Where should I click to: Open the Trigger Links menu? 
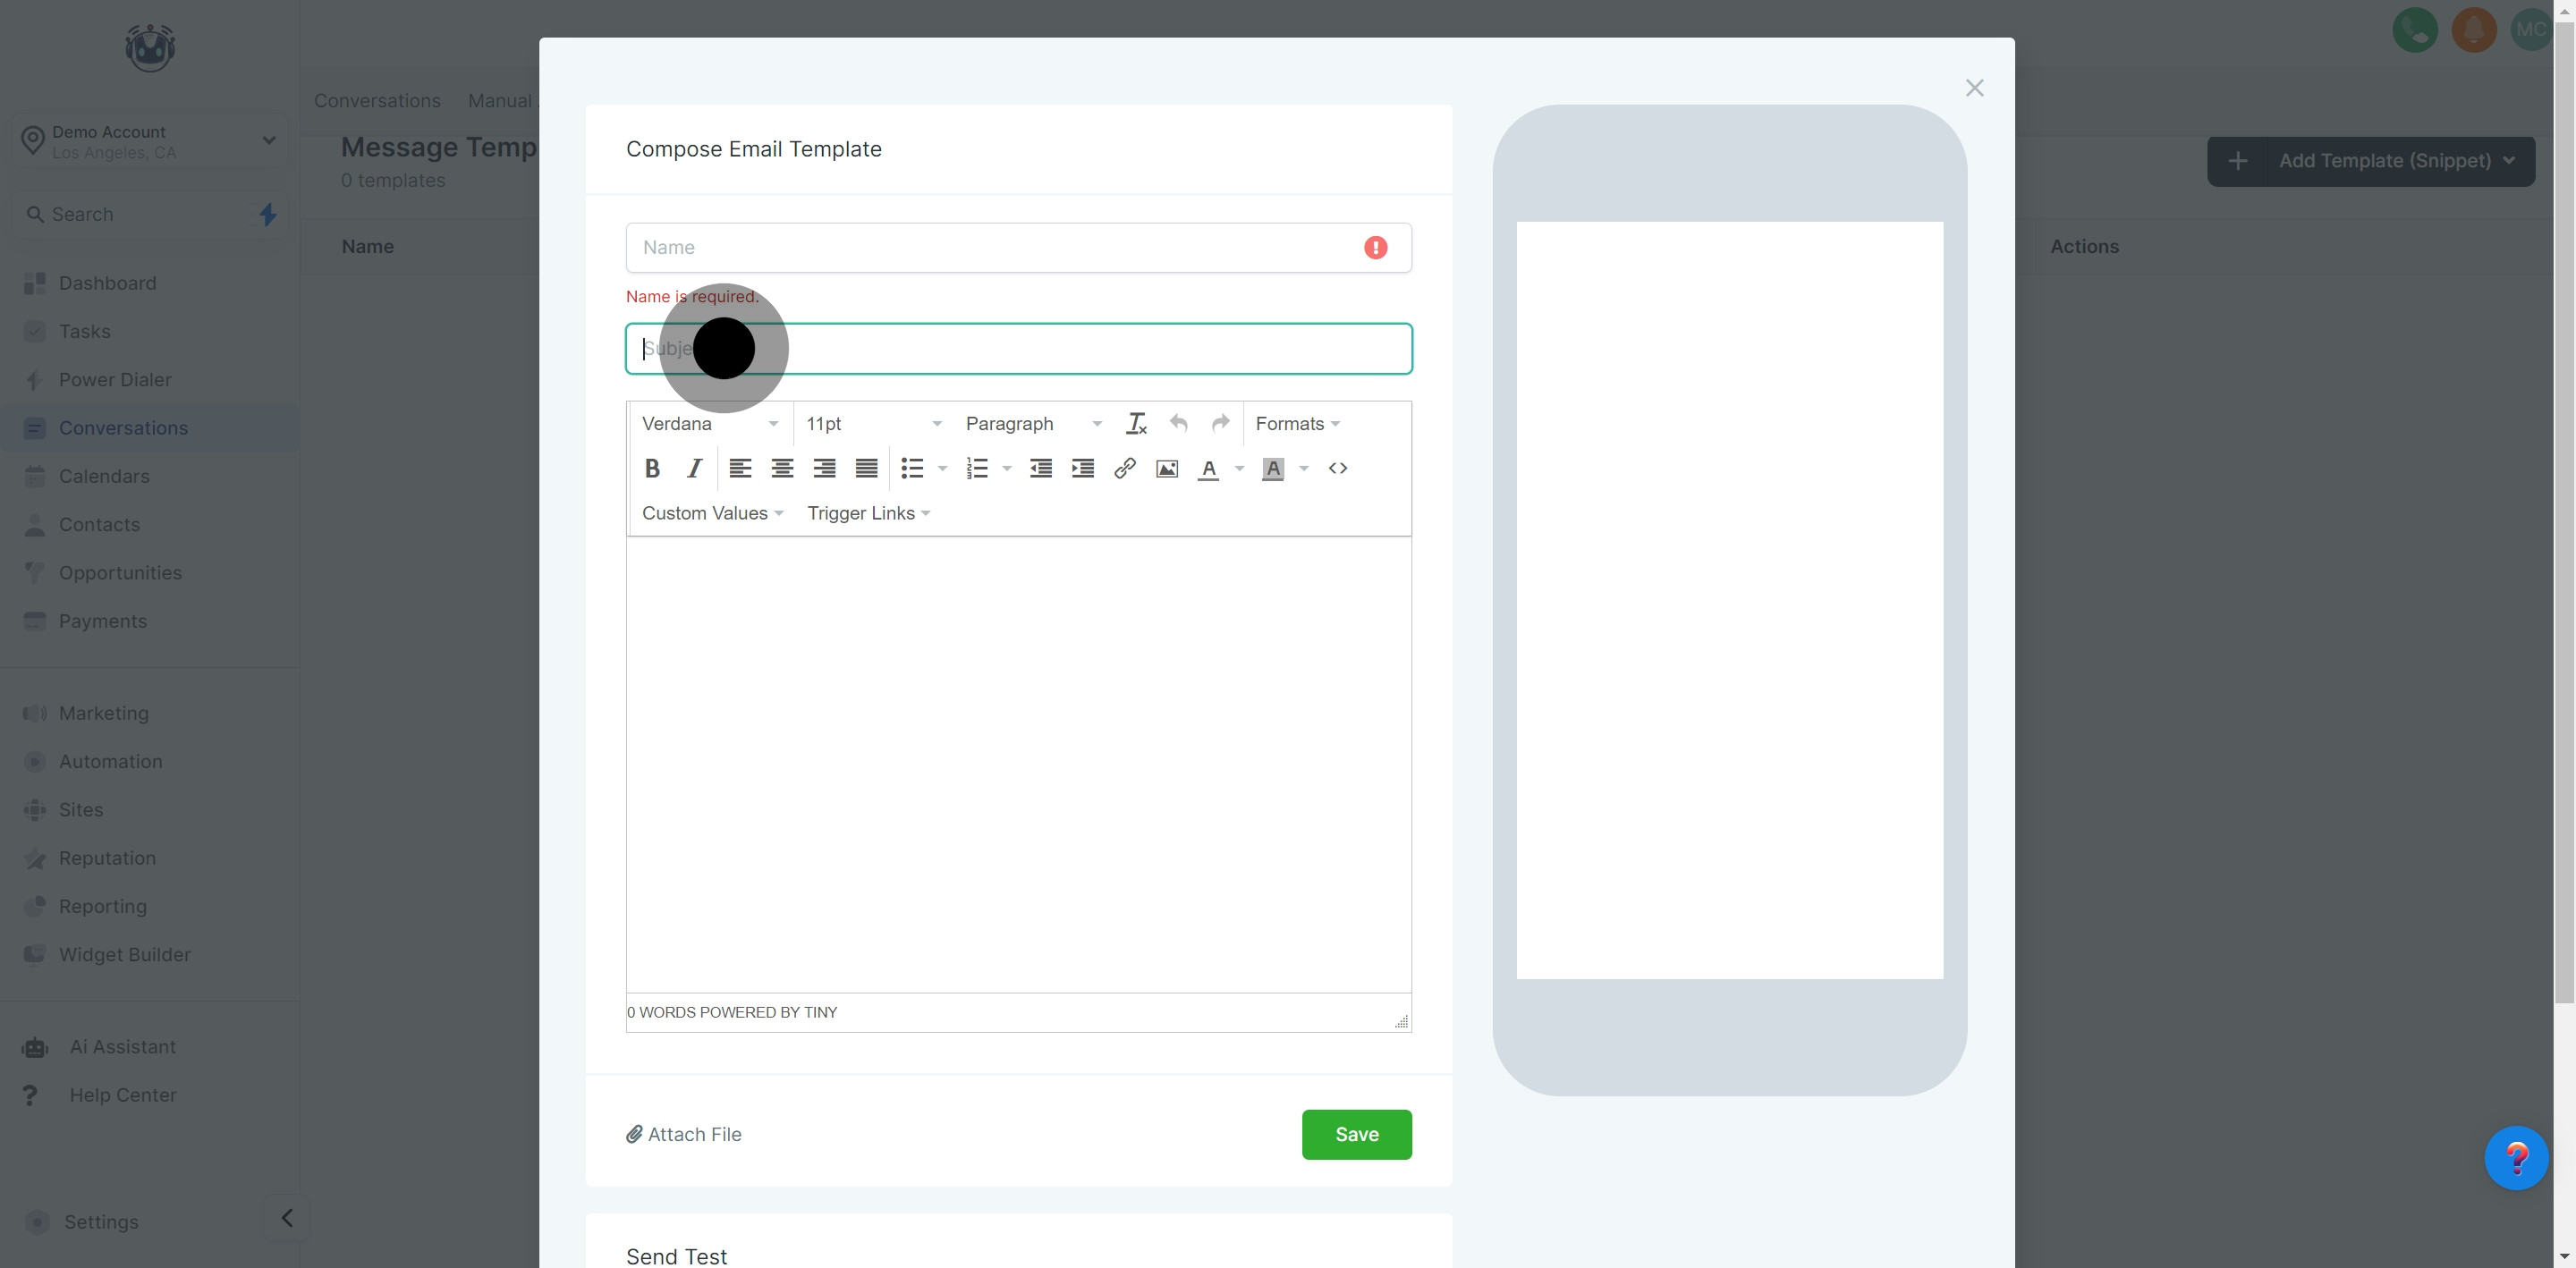[x=868, y=513]
